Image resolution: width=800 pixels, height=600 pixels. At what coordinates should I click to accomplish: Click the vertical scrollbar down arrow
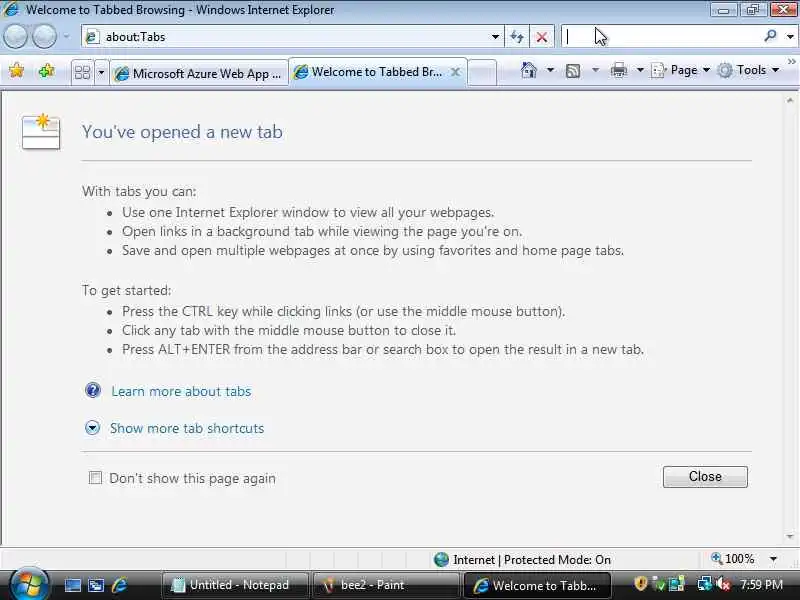tap(790, 536)
